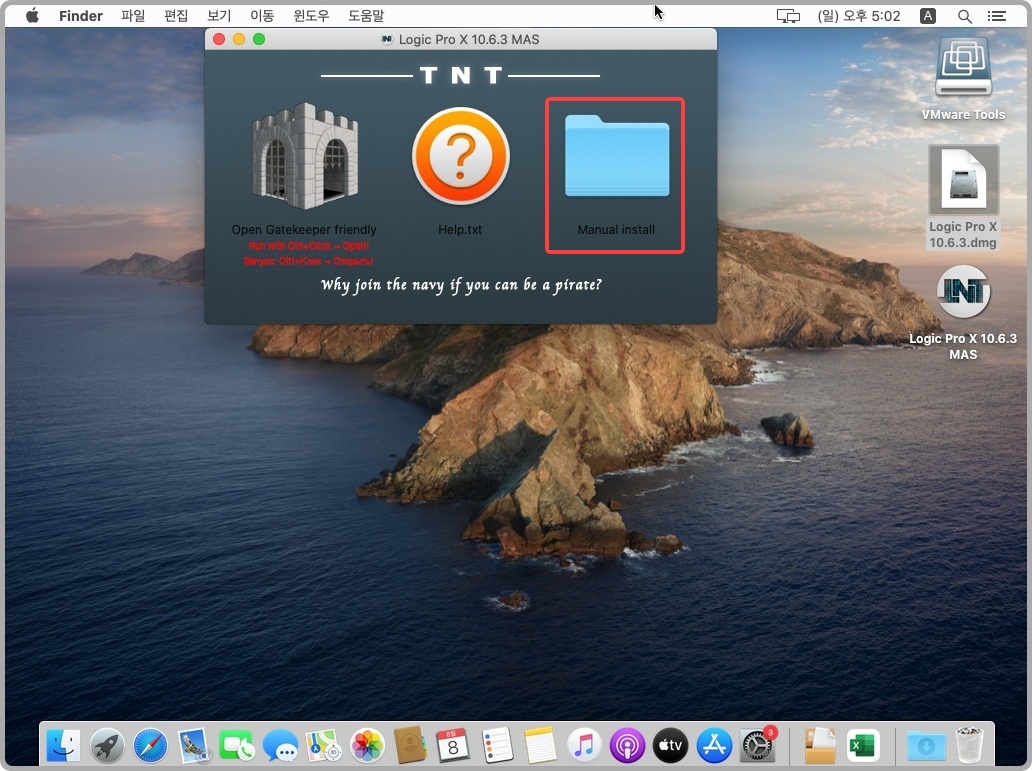Open Spotlight search in menu bar

point(964,16)
